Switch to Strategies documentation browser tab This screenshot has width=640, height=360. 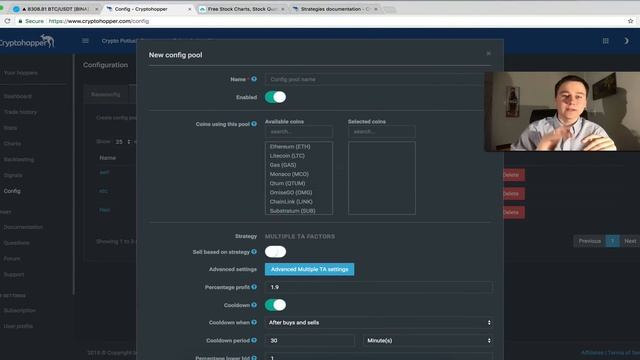point(336,9)
